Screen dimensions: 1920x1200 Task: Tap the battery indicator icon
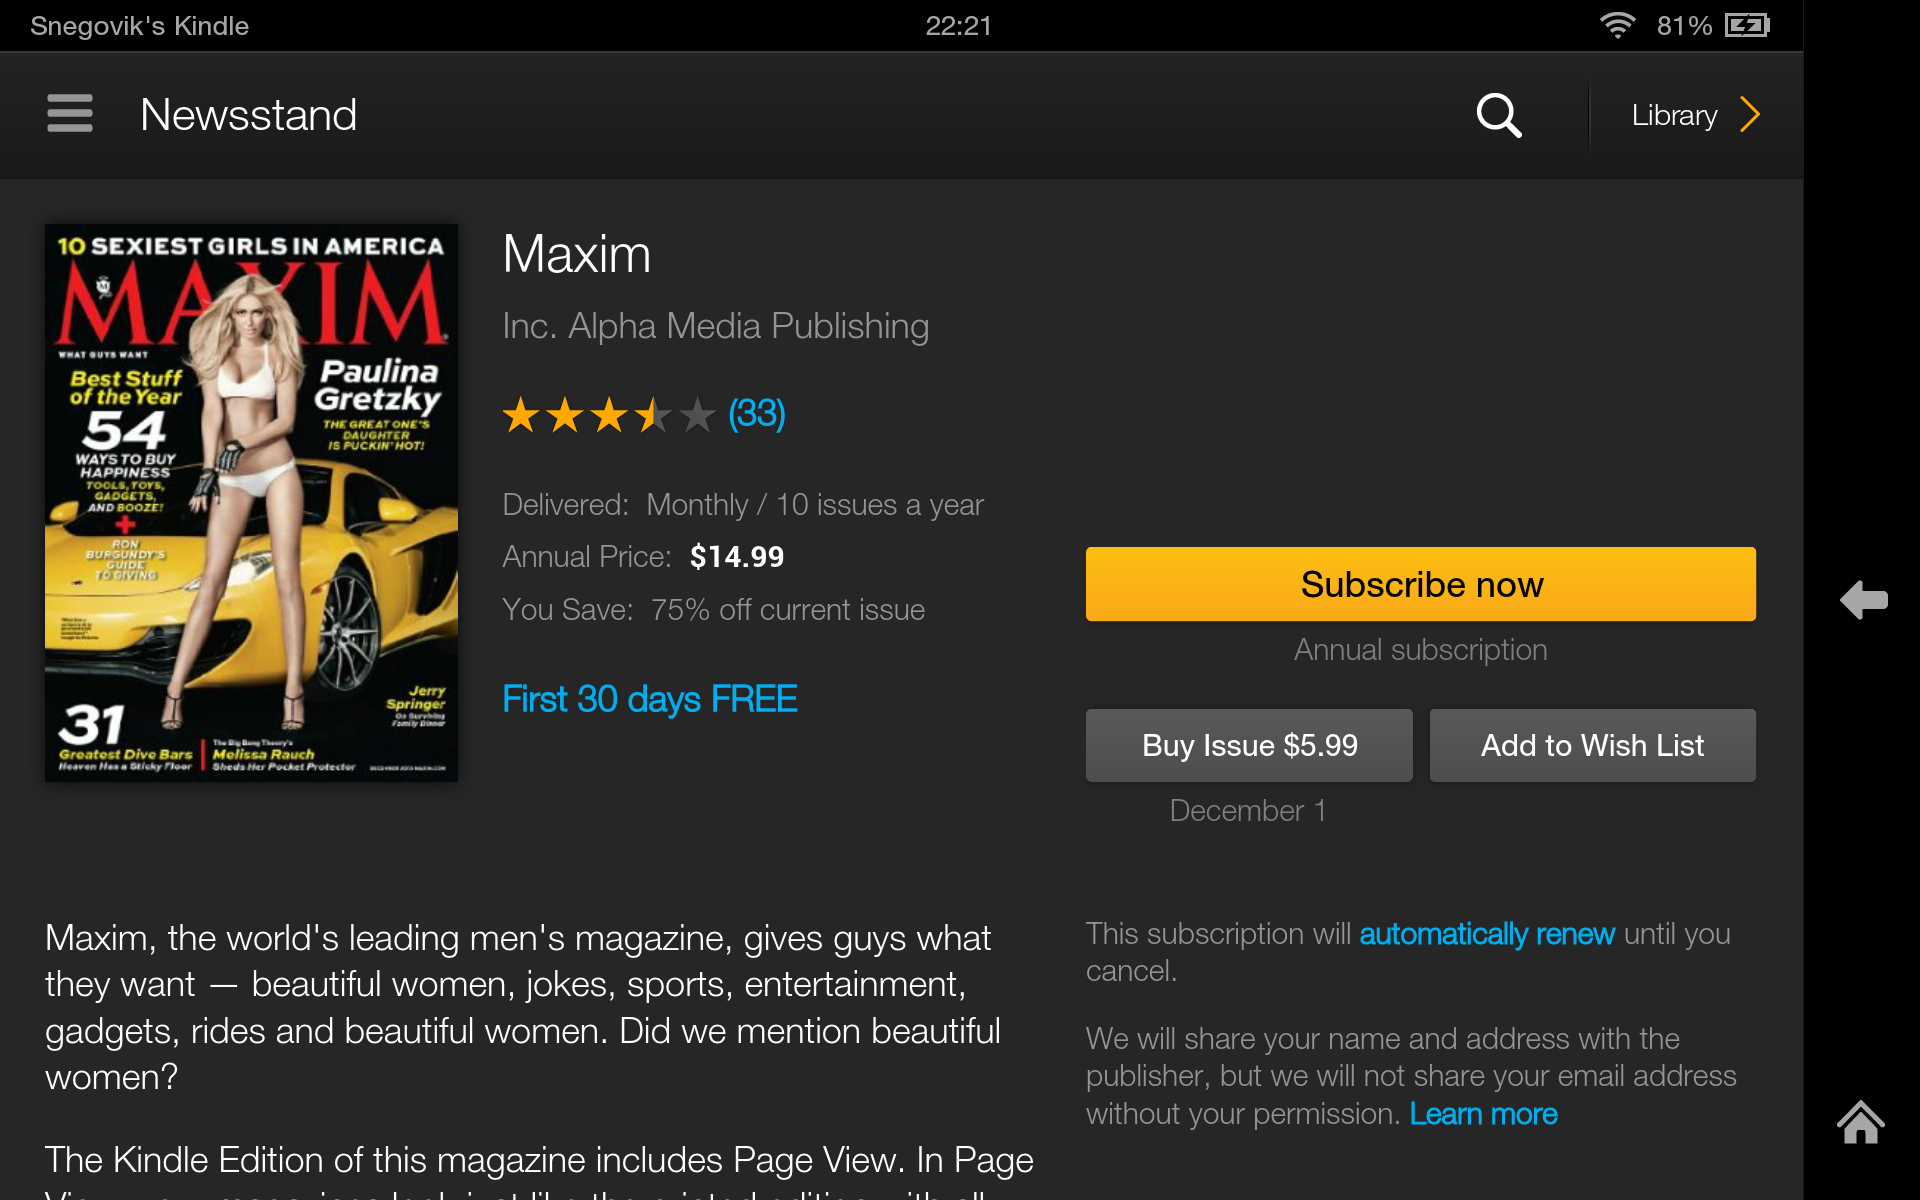1747,25
